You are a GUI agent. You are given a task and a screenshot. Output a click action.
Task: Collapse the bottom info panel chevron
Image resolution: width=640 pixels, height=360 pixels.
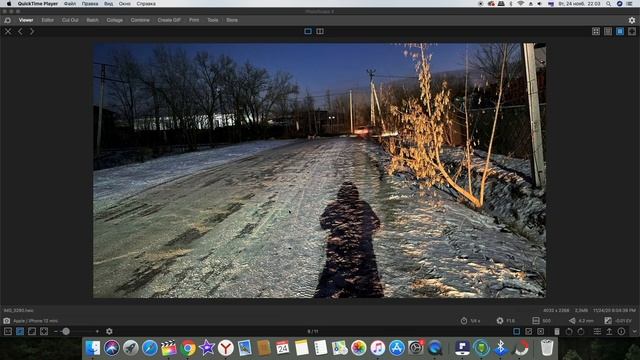(x=634, y=331)
